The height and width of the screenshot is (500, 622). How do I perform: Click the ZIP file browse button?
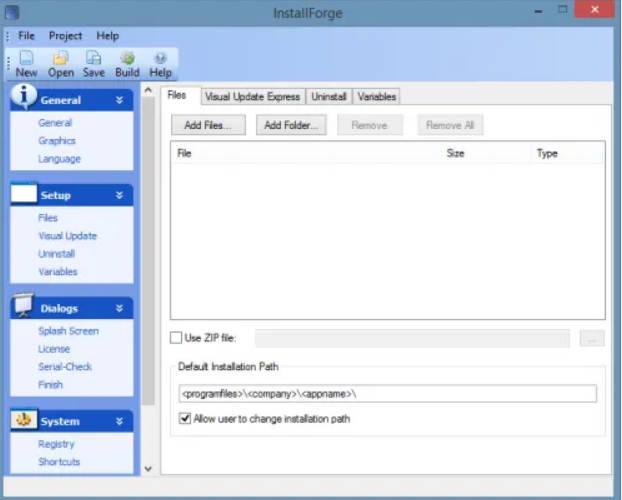click(x=592, y=338)
